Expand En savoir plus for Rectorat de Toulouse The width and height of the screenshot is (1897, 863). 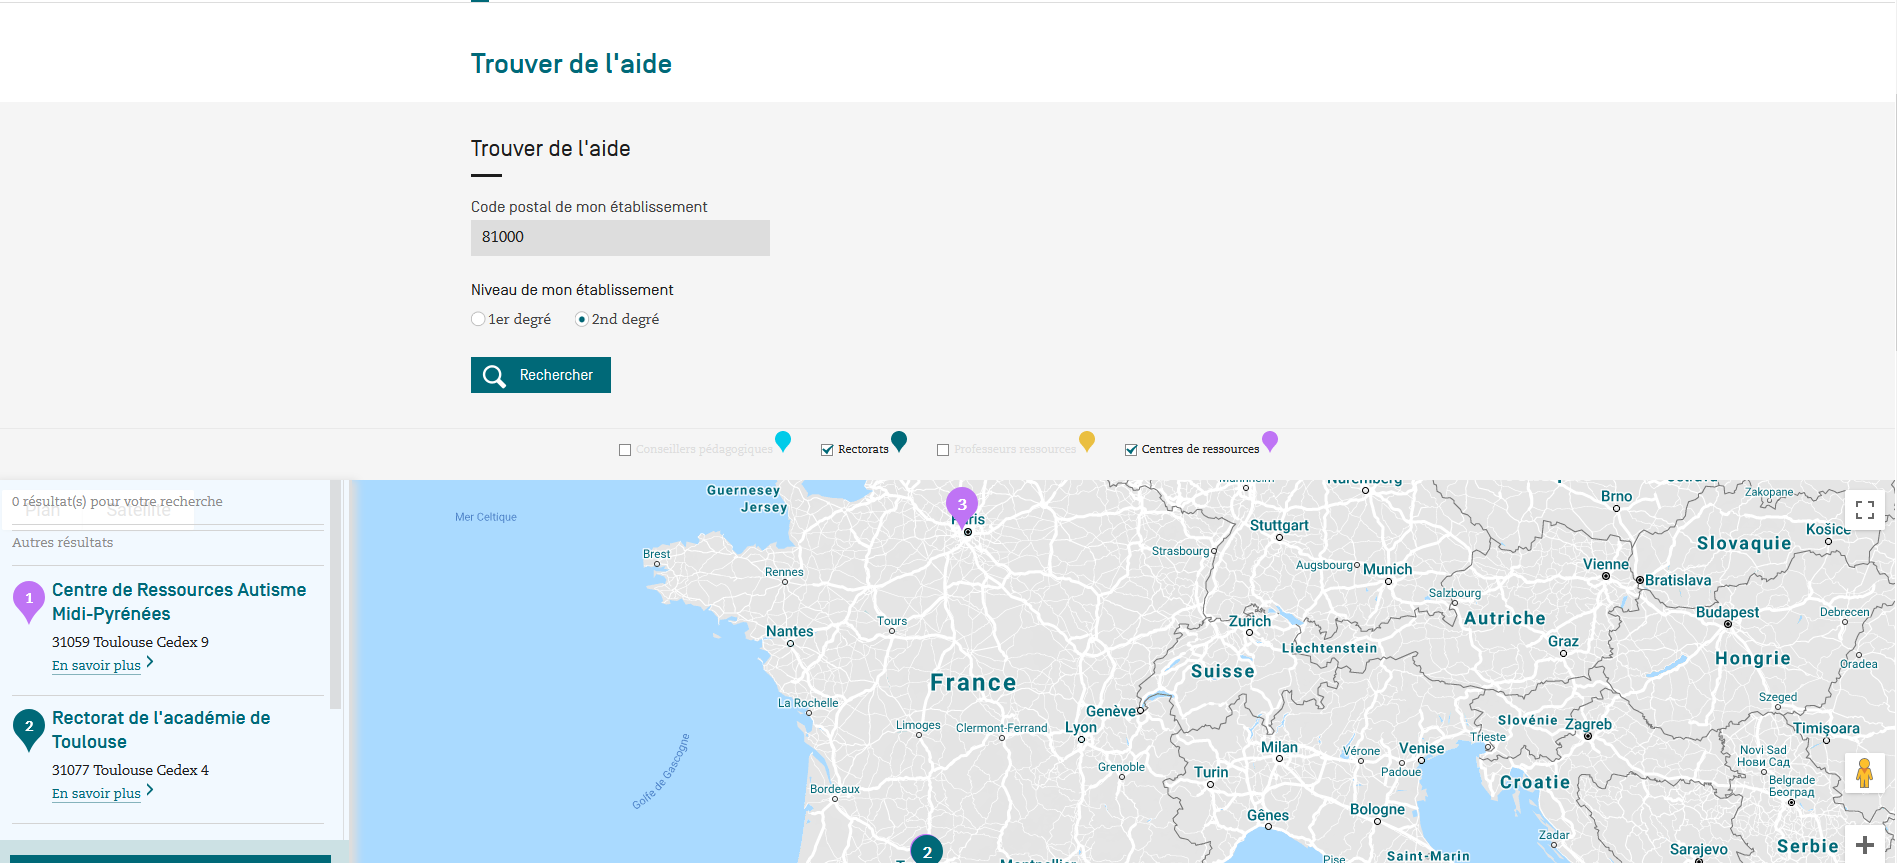96,793
